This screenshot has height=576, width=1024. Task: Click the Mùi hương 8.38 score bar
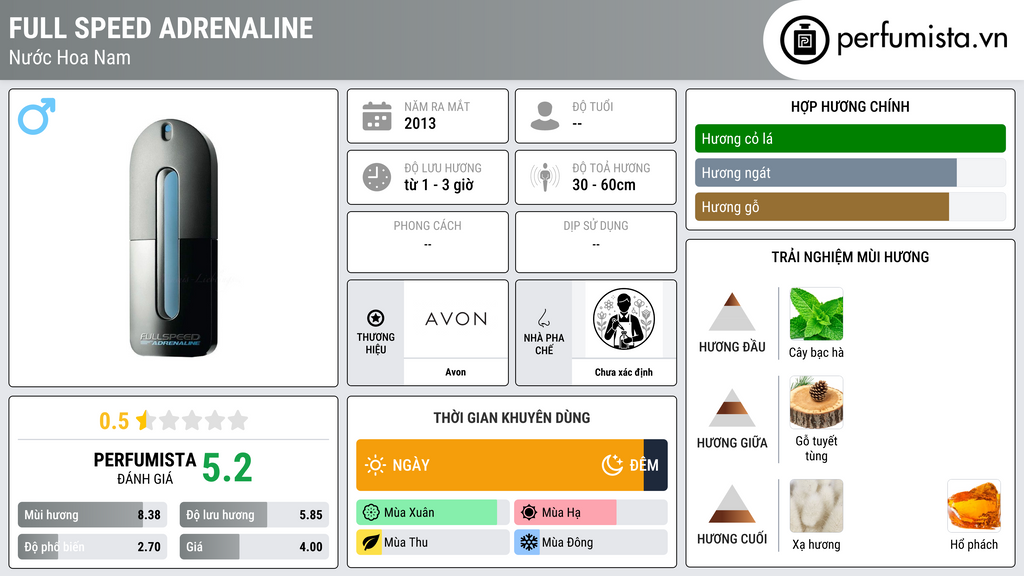point(92,515)
